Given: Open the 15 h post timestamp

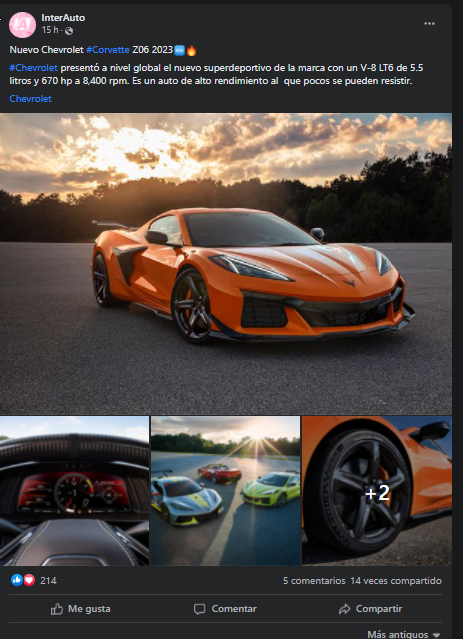Looking at the screenshot, I should (x=50, y=30).
